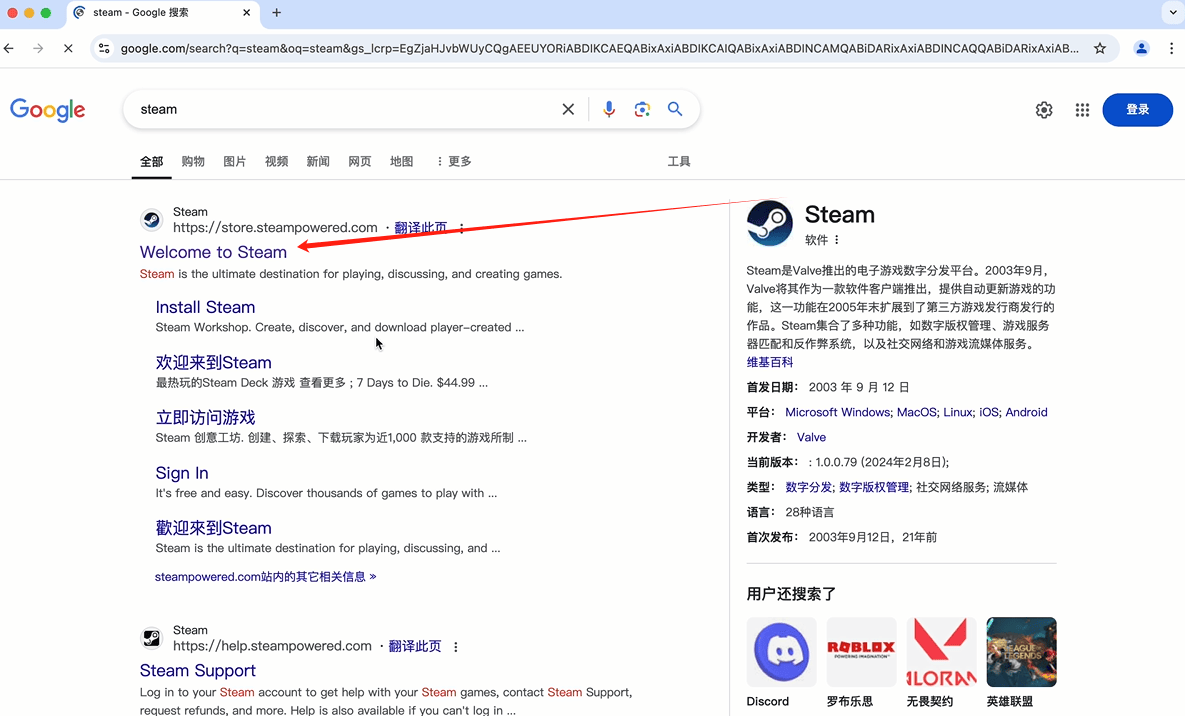Open the Roblox 罗布乐思 thumbnail
The image size is (1185, 716).
pyautogui.click(x=862, y=652)
